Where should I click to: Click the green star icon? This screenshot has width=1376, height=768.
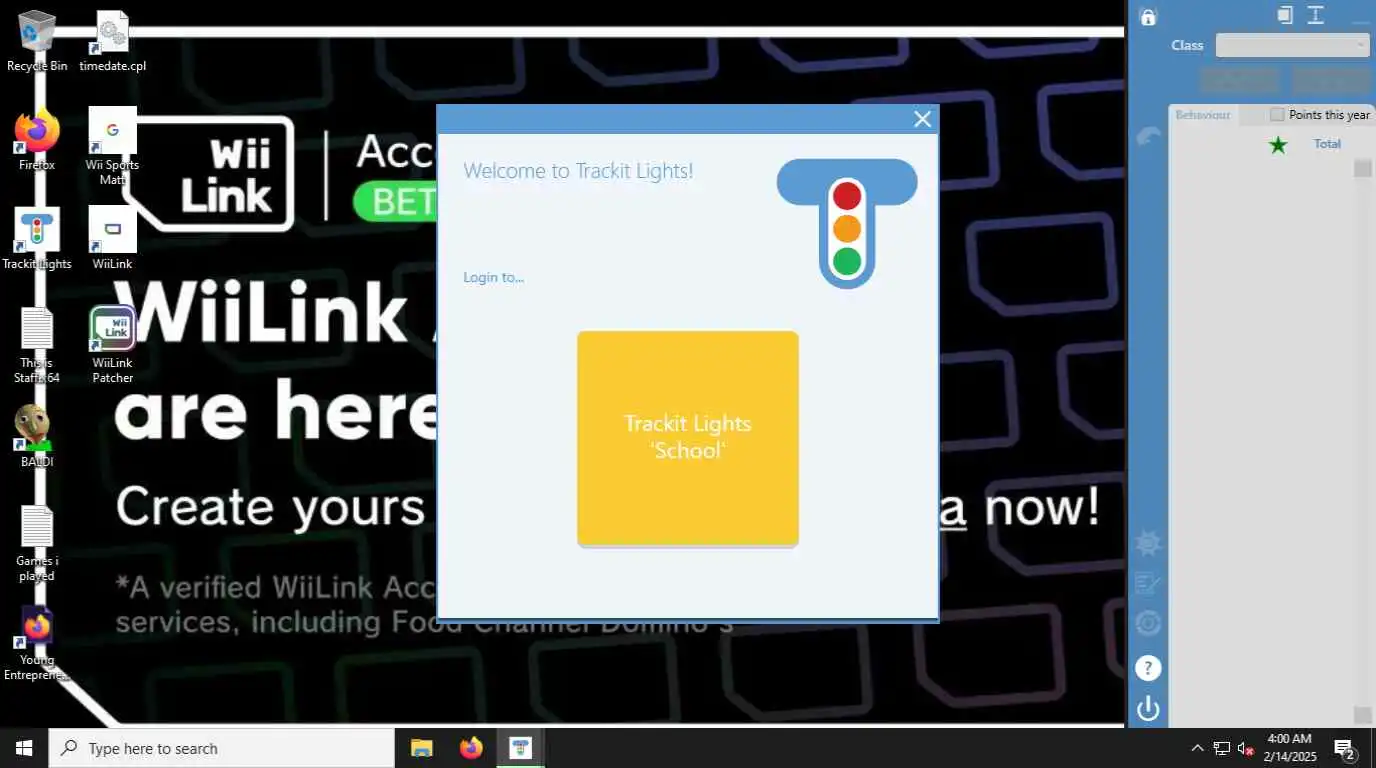click(x=1278, y=145)
